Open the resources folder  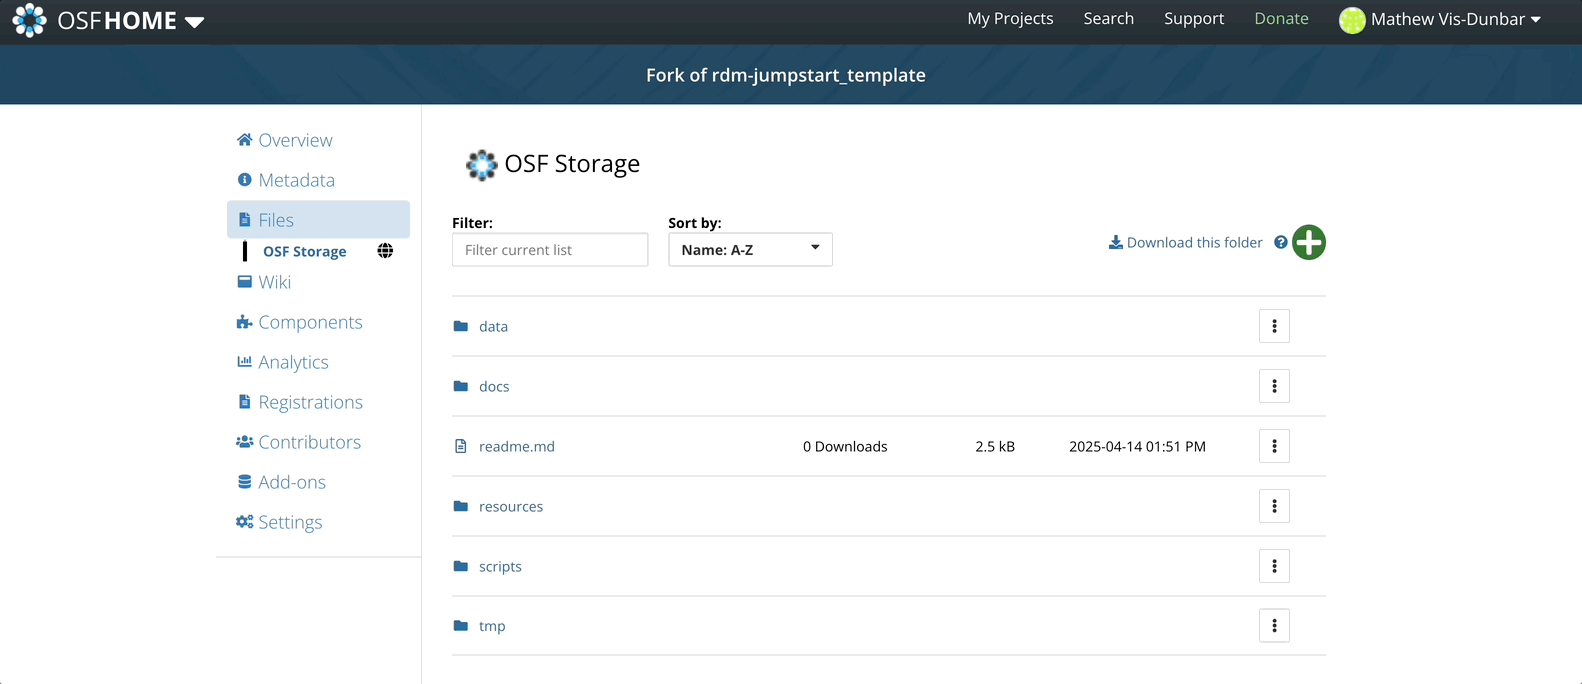pyautogui.click(x=510, y=506)
